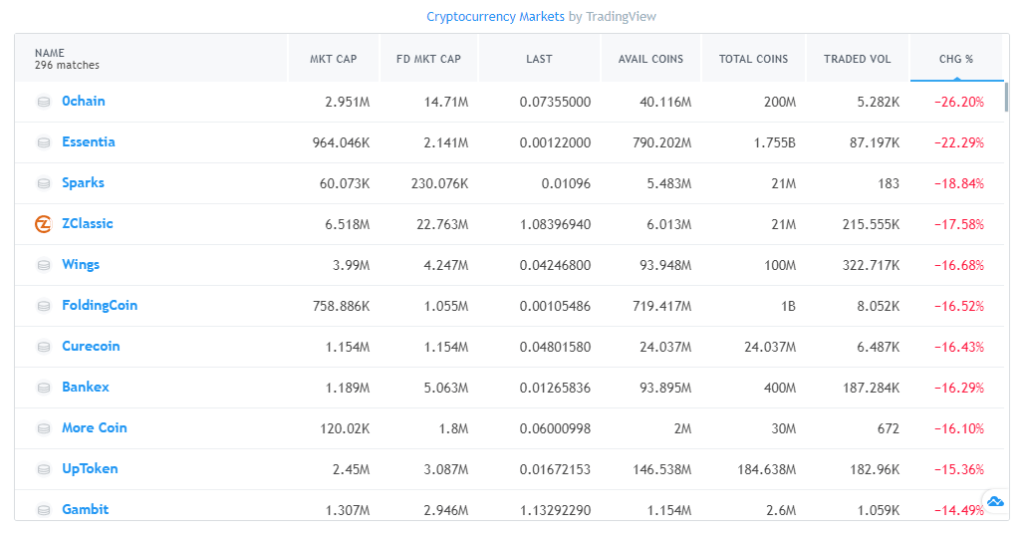Click the blue cloud icon at bottom right
Image resolution: width=1024 pixels, height=534 pixels.
pos(995,501)
